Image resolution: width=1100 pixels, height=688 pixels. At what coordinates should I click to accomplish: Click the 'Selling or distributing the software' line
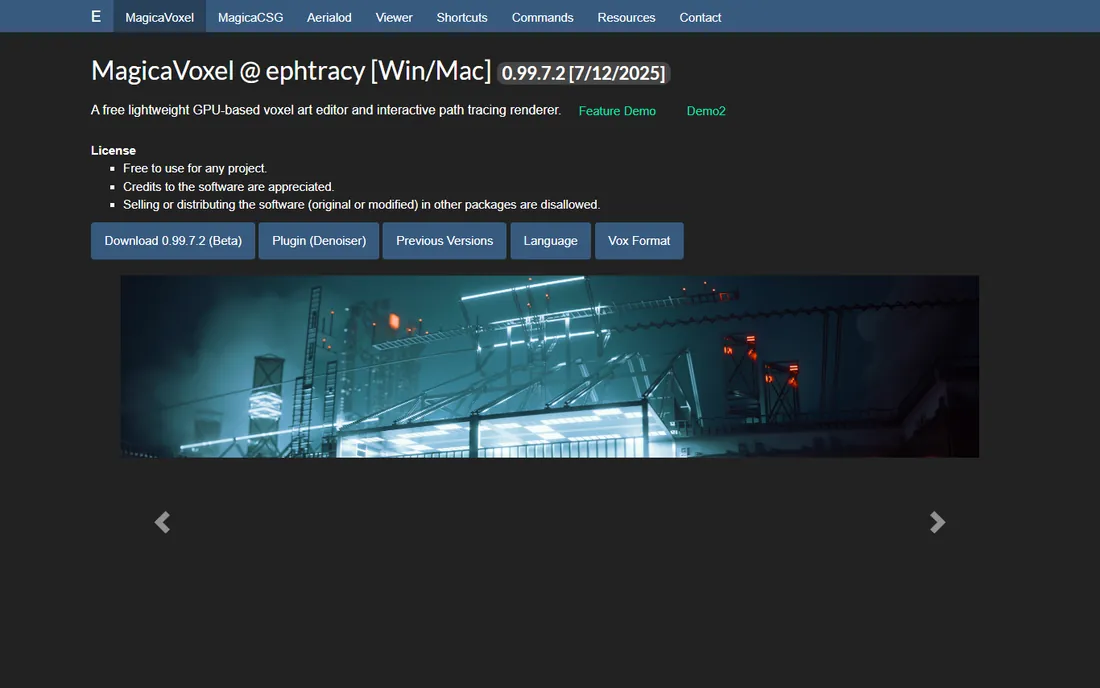pyautogui.click(x=361, y=205)
